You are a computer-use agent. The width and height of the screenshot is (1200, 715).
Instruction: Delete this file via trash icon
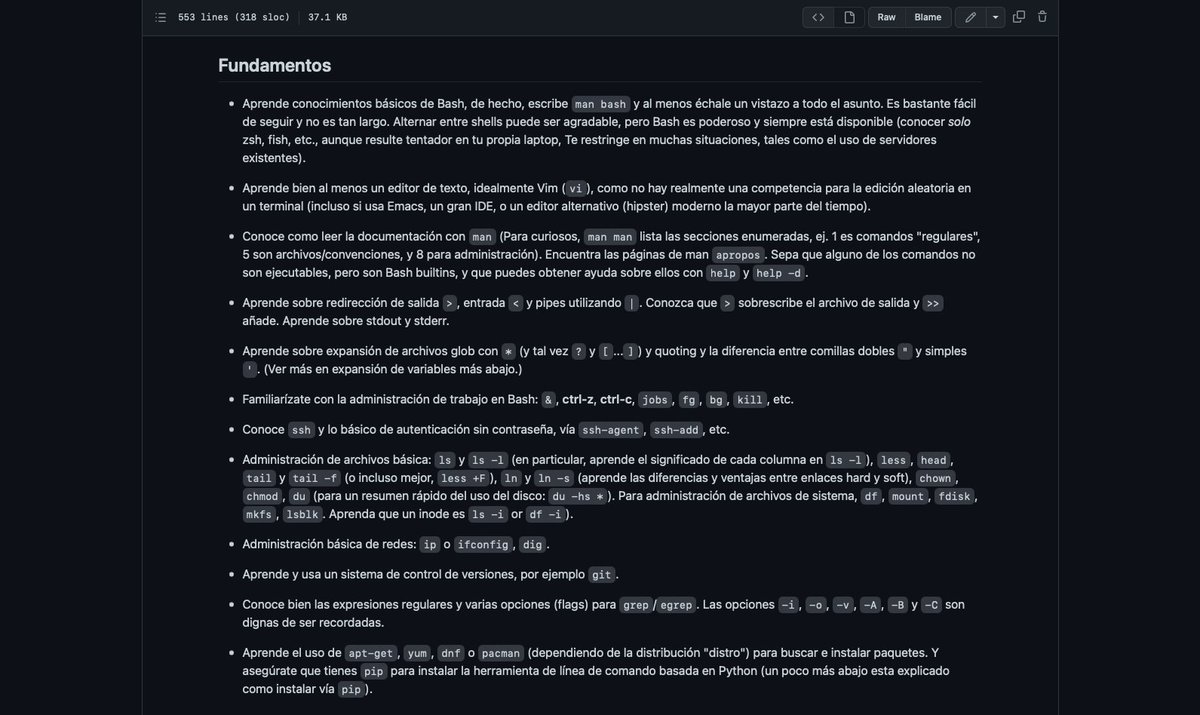(1042, 17)
